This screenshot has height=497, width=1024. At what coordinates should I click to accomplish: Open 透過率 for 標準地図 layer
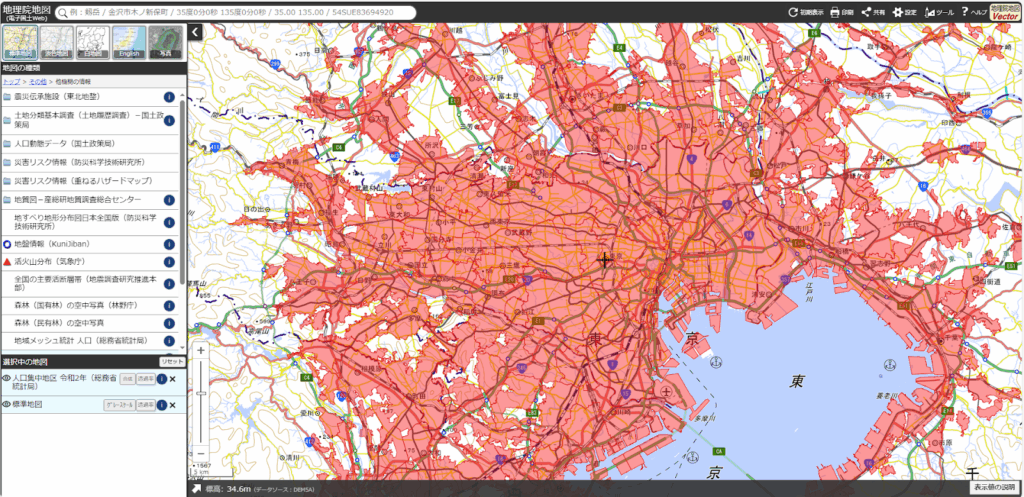[x=146, y=406]
